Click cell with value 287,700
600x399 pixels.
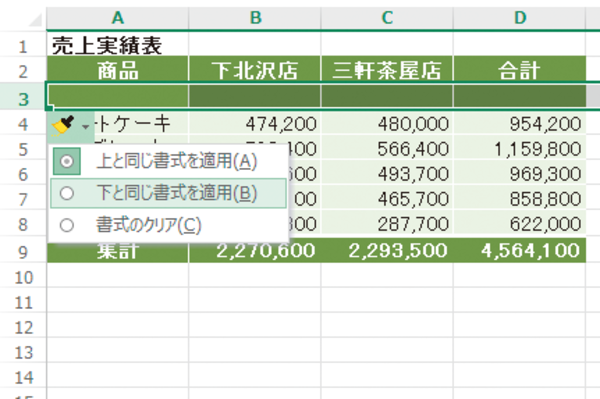[x=387, y=223]
